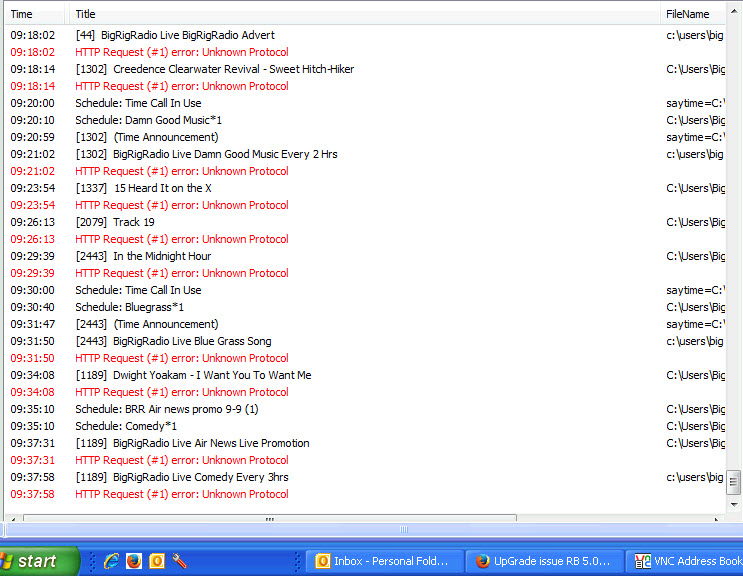Click the Firefox icon on UpGrade issue taskbar button
Screen dimensions: 743x576
point(482,561)
